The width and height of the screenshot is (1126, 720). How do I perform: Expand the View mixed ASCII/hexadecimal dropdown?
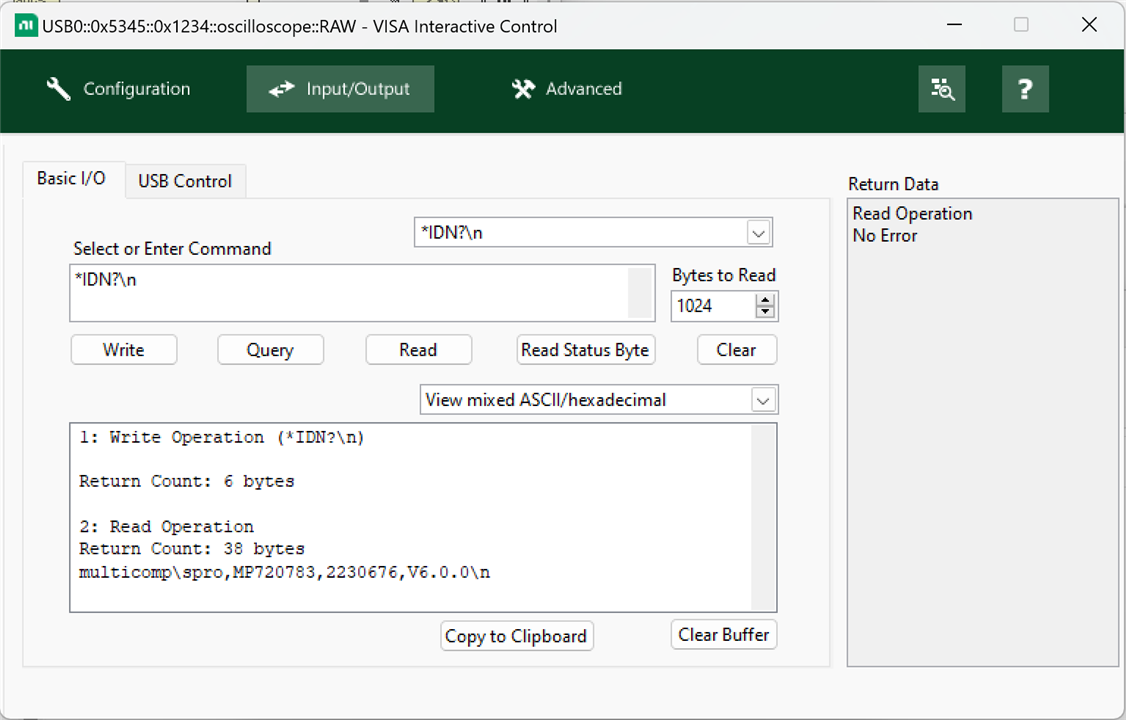tap(763, 400)
